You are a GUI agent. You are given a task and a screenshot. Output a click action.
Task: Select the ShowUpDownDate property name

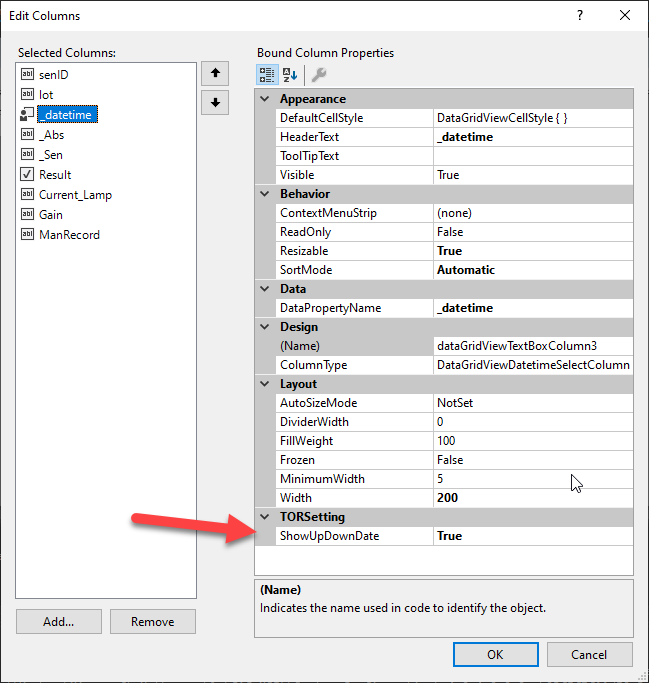click(329, 536)
